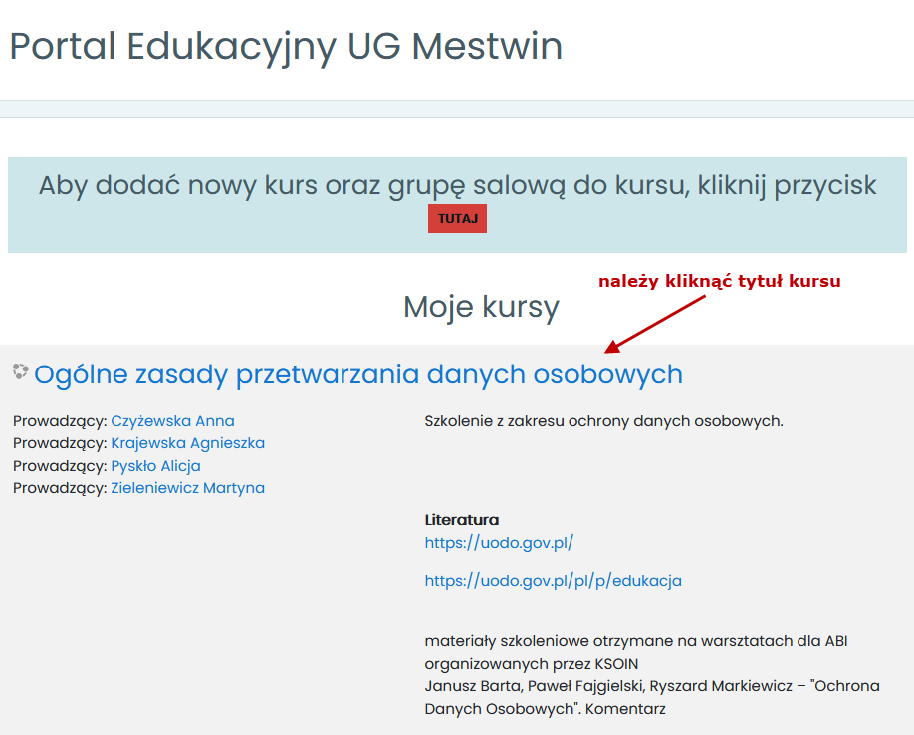The image size is (914, 735).
Task: Click the gray course summary area
Action: (300, 620)
